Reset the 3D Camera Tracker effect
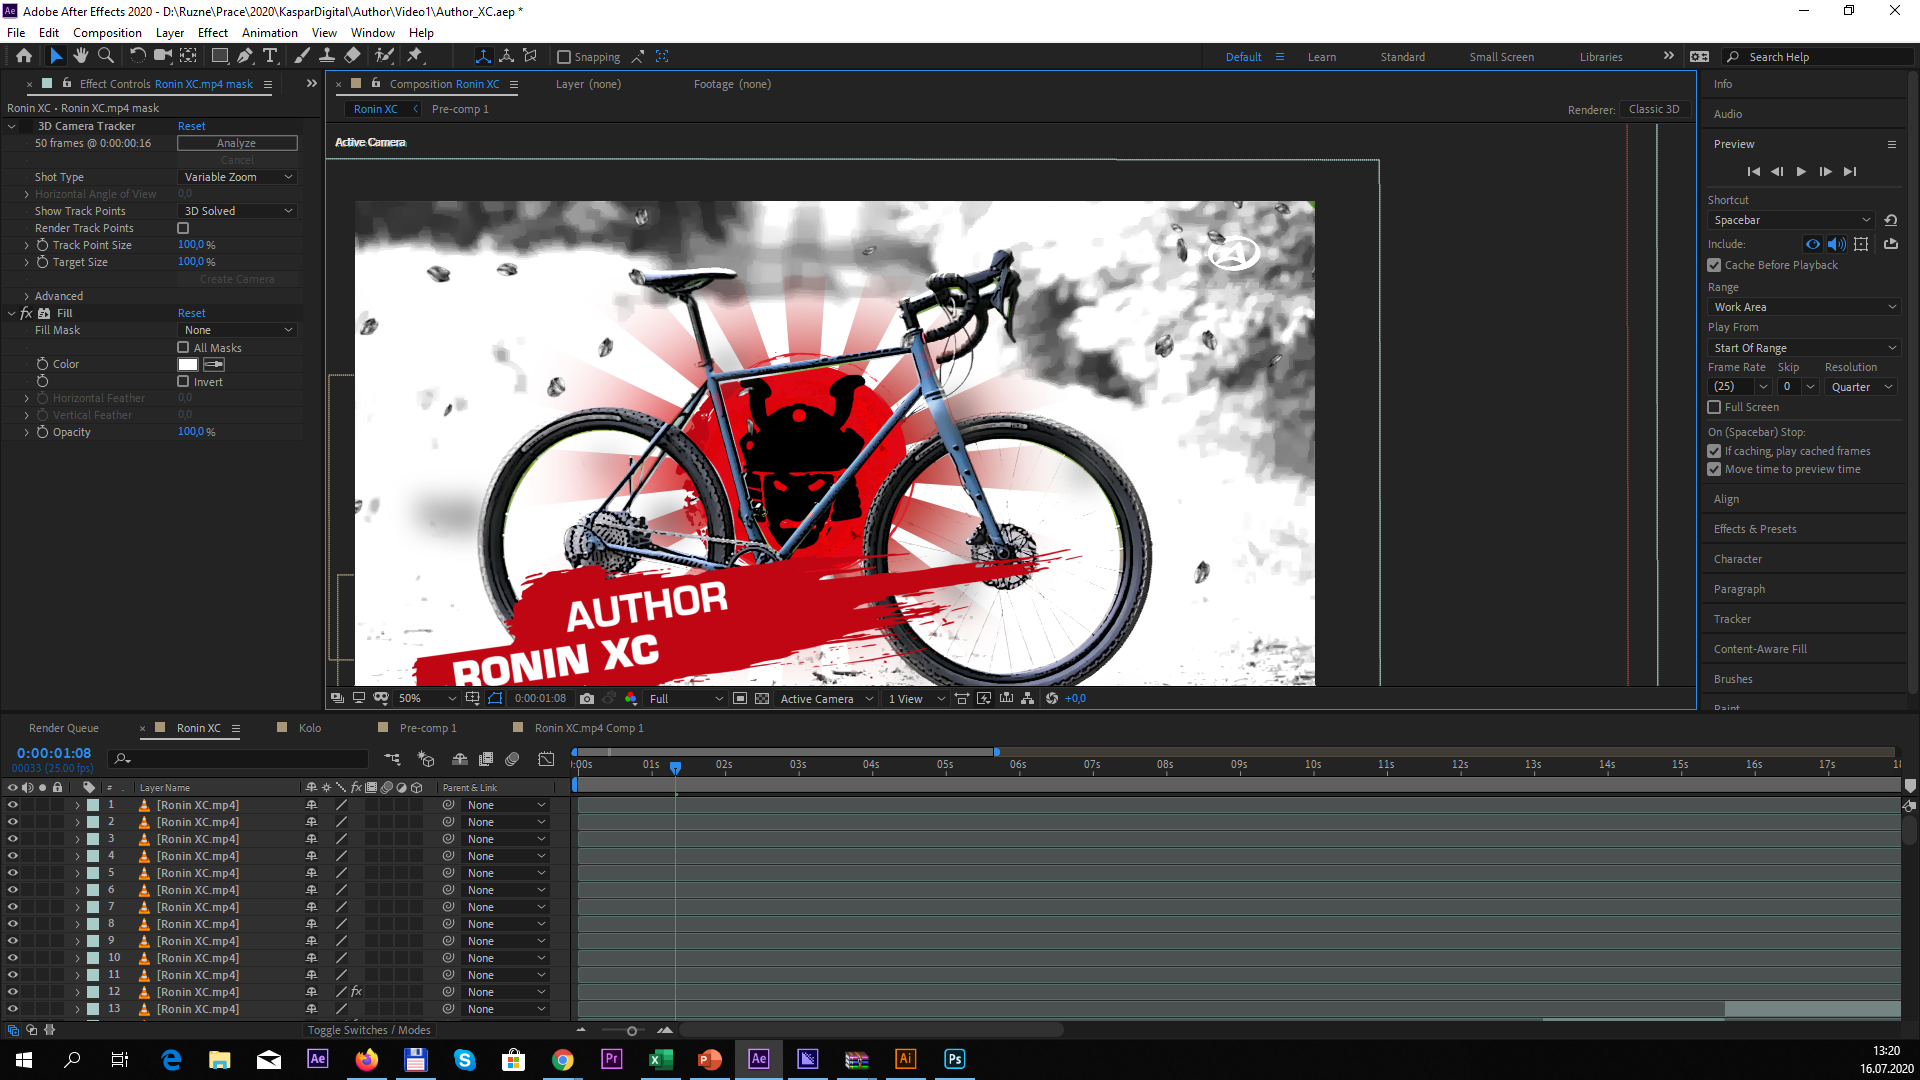This screenshot has width=1920, height=1080. tap(191, 126)
